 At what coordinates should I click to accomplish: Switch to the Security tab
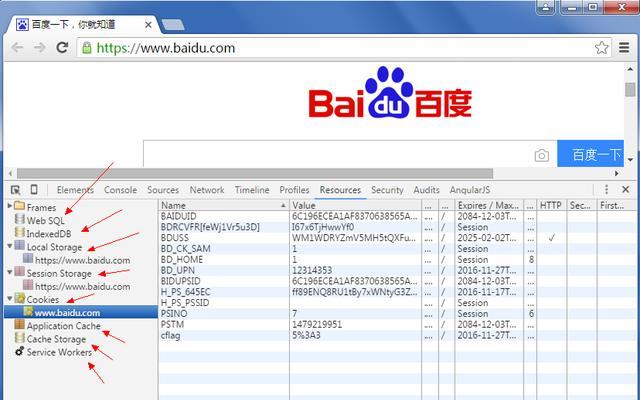(x=387, y=190)
